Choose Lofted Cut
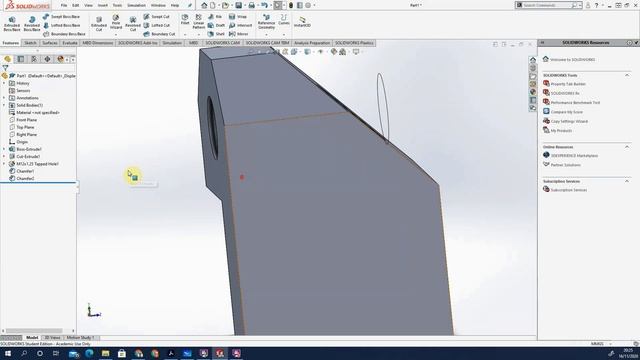 tap(157, 25)
